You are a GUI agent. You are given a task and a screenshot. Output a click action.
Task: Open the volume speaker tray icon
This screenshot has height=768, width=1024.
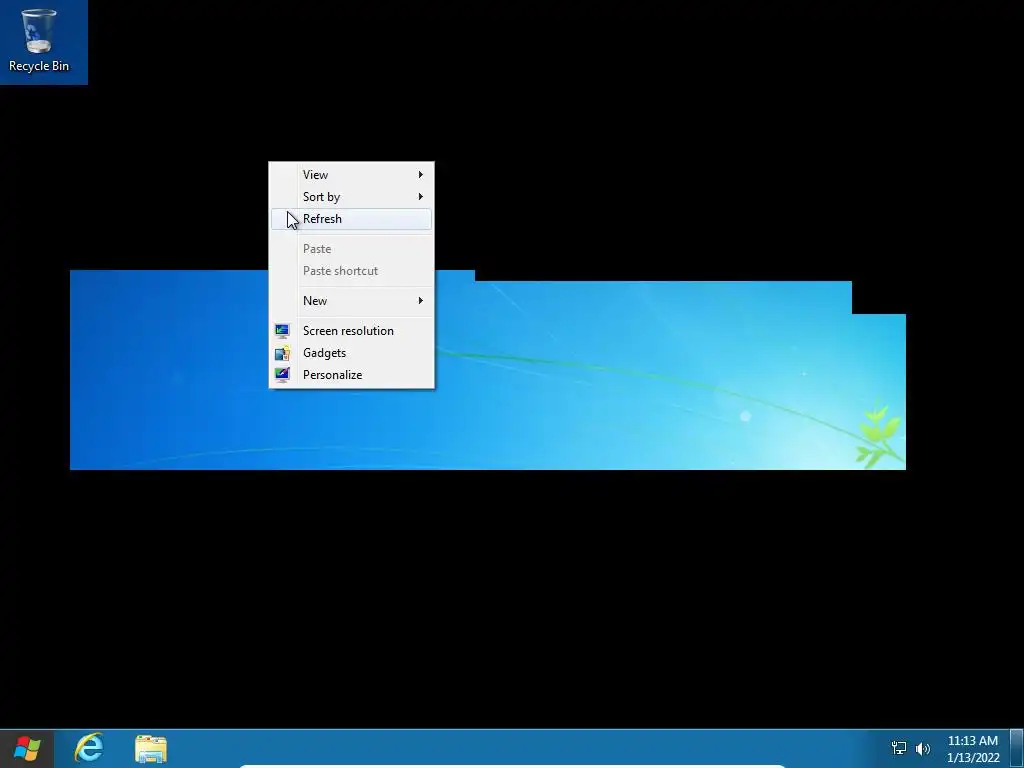923,748
